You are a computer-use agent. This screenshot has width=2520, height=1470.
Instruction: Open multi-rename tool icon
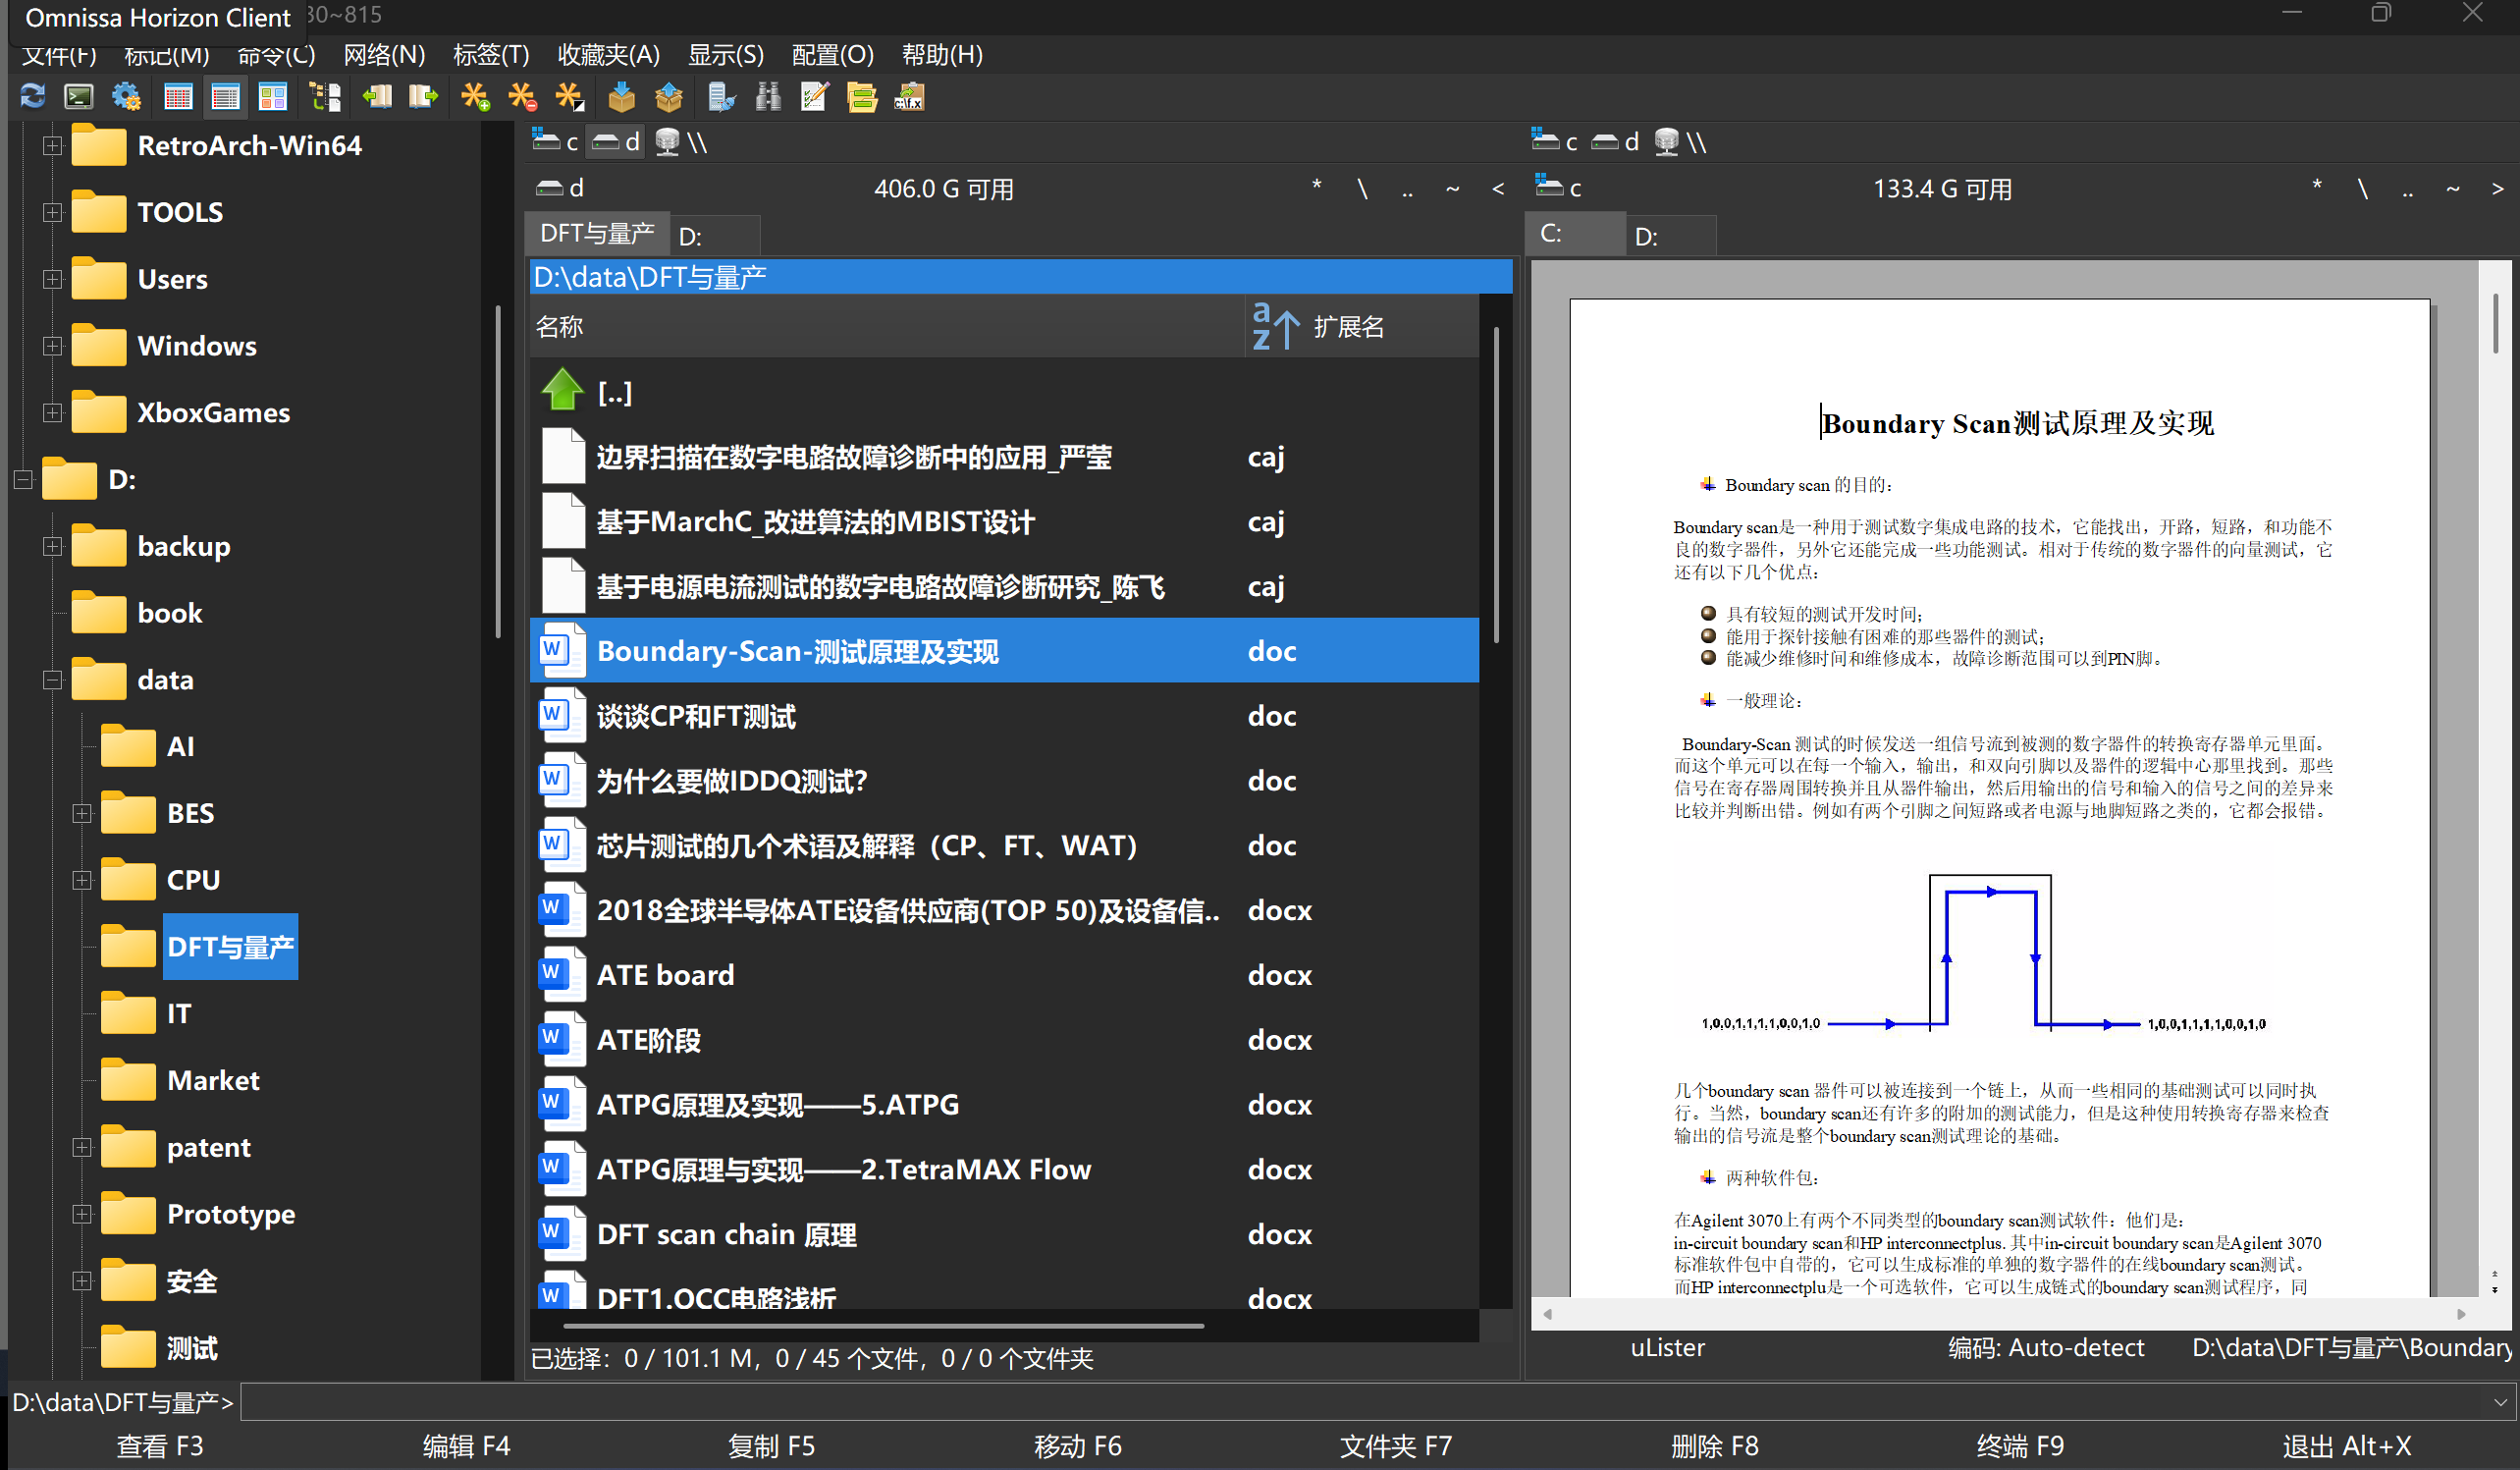coord(814,97)
